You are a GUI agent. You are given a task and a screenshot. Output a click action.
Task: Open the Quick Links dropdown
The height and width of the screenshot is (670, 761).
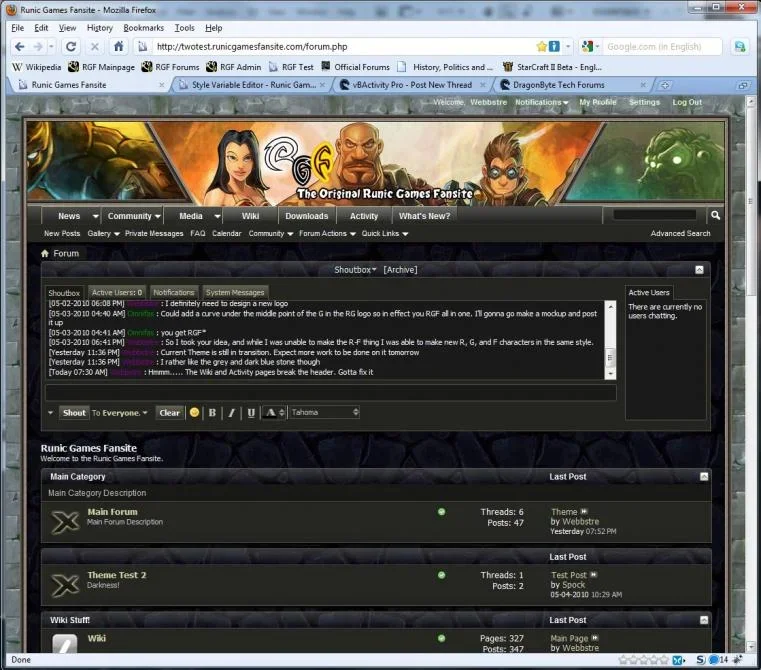click(384, 234)
